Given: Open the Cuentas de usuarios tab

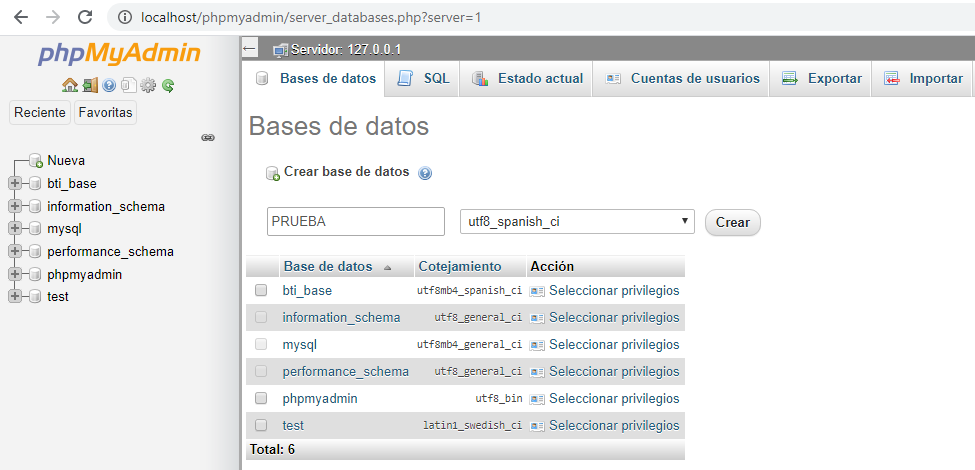Looking at the screenshot, I should pos(681,79).
